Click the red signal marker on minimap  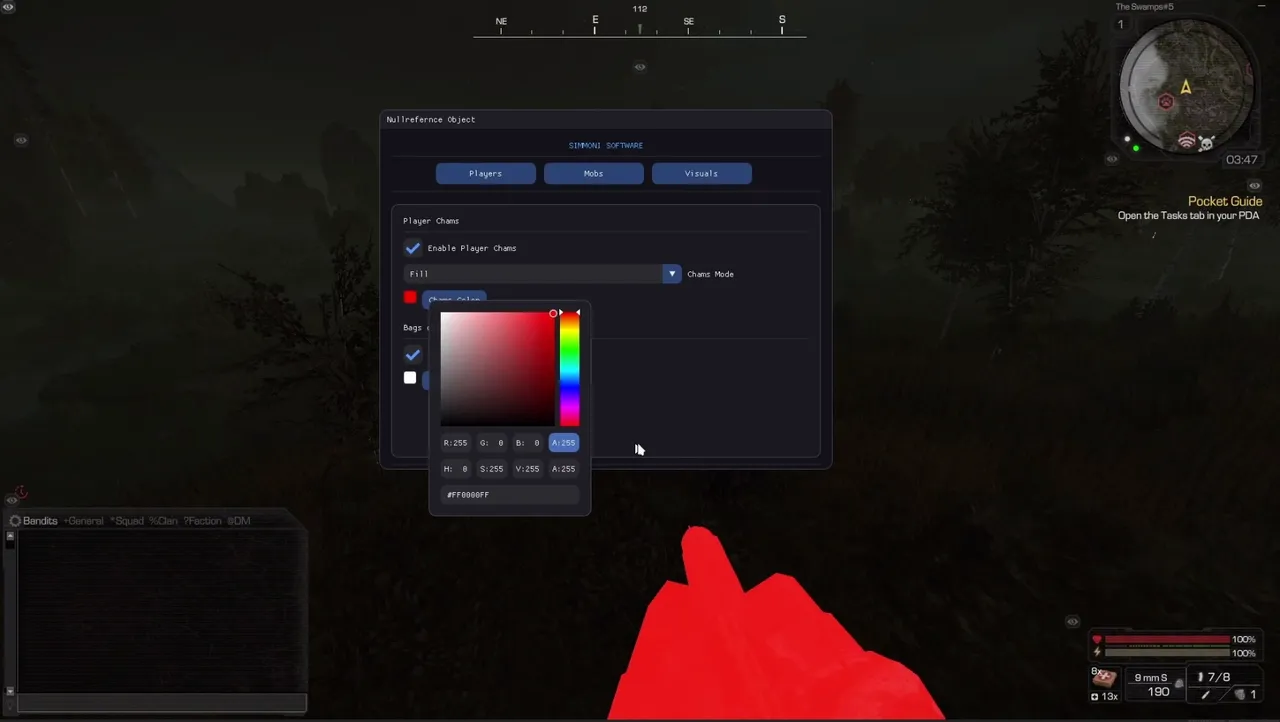(x=1187, y=141)
